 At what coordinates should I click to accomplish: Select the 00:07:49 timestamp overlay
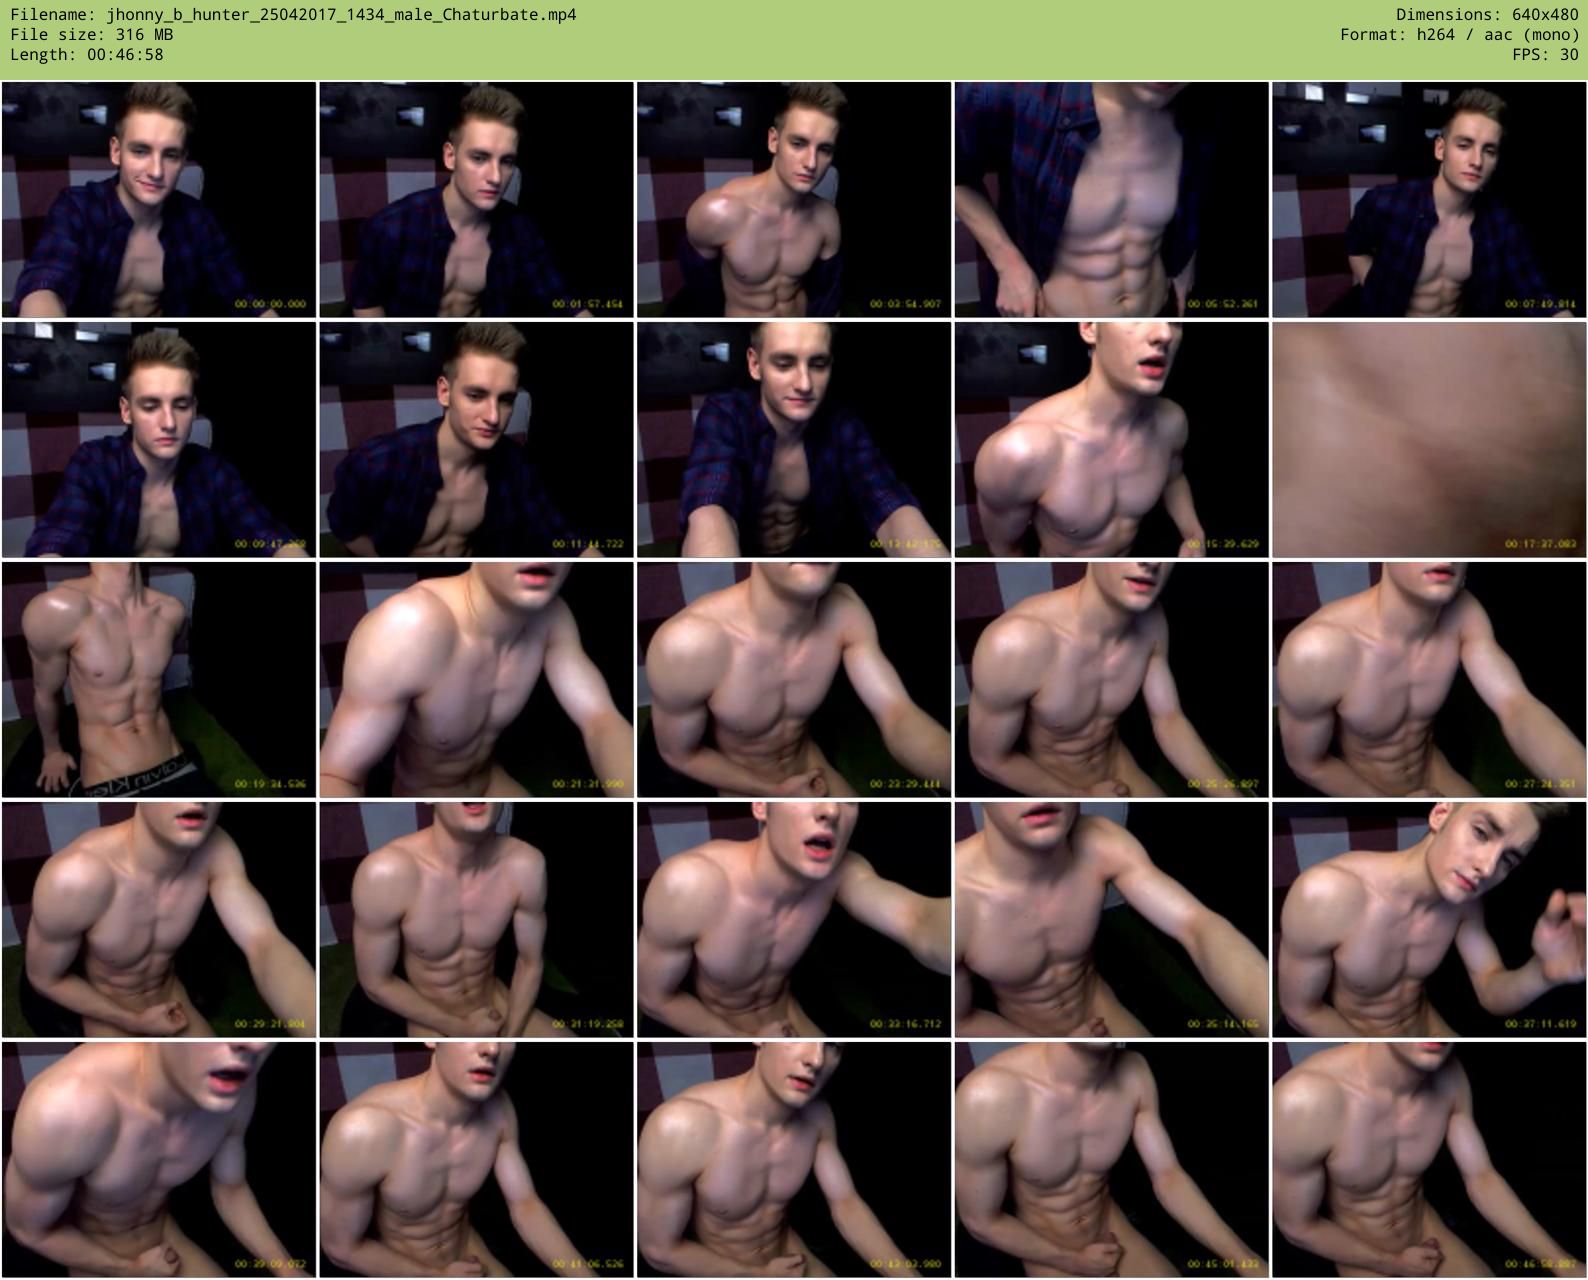pyautogui.click(x=1540, y=304)
